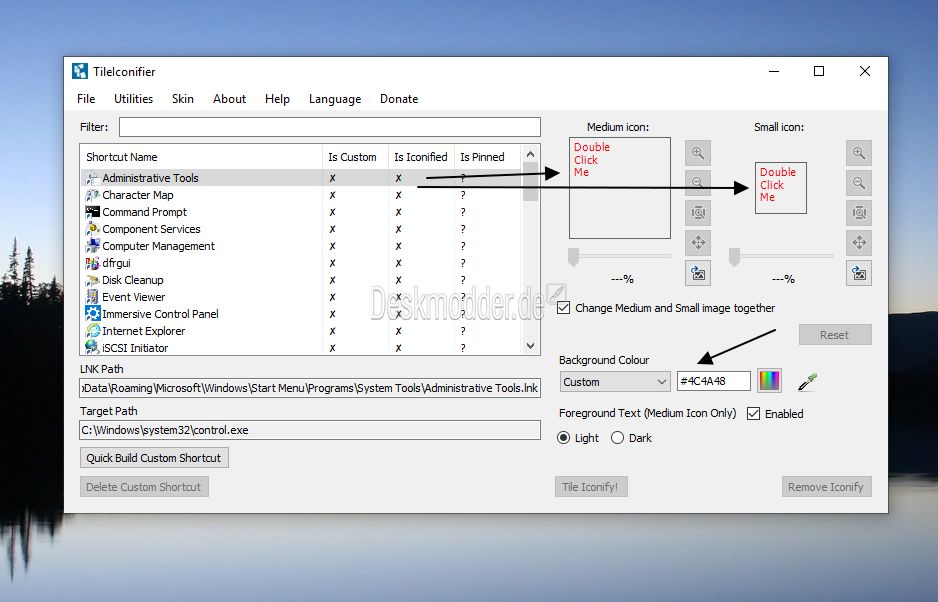Select the Character Map row

click(302, 195)
